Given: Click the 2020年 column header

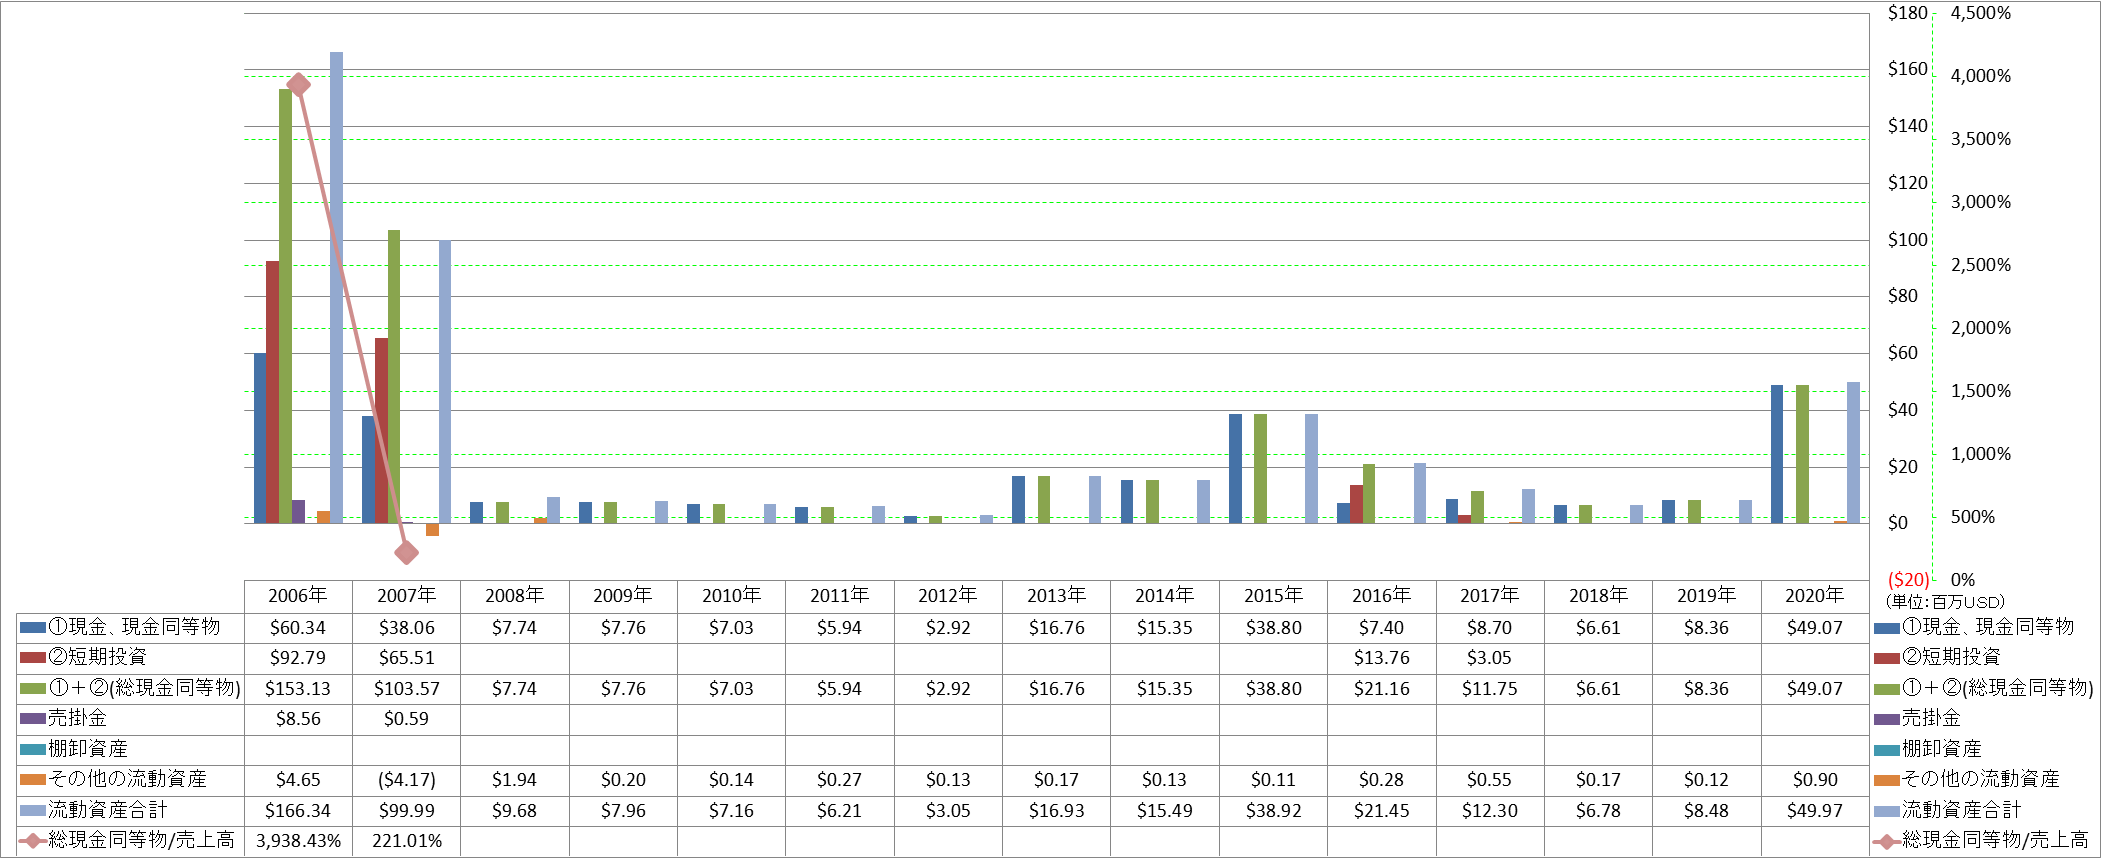Looking at the screenshot, I should click(1815, 596).
